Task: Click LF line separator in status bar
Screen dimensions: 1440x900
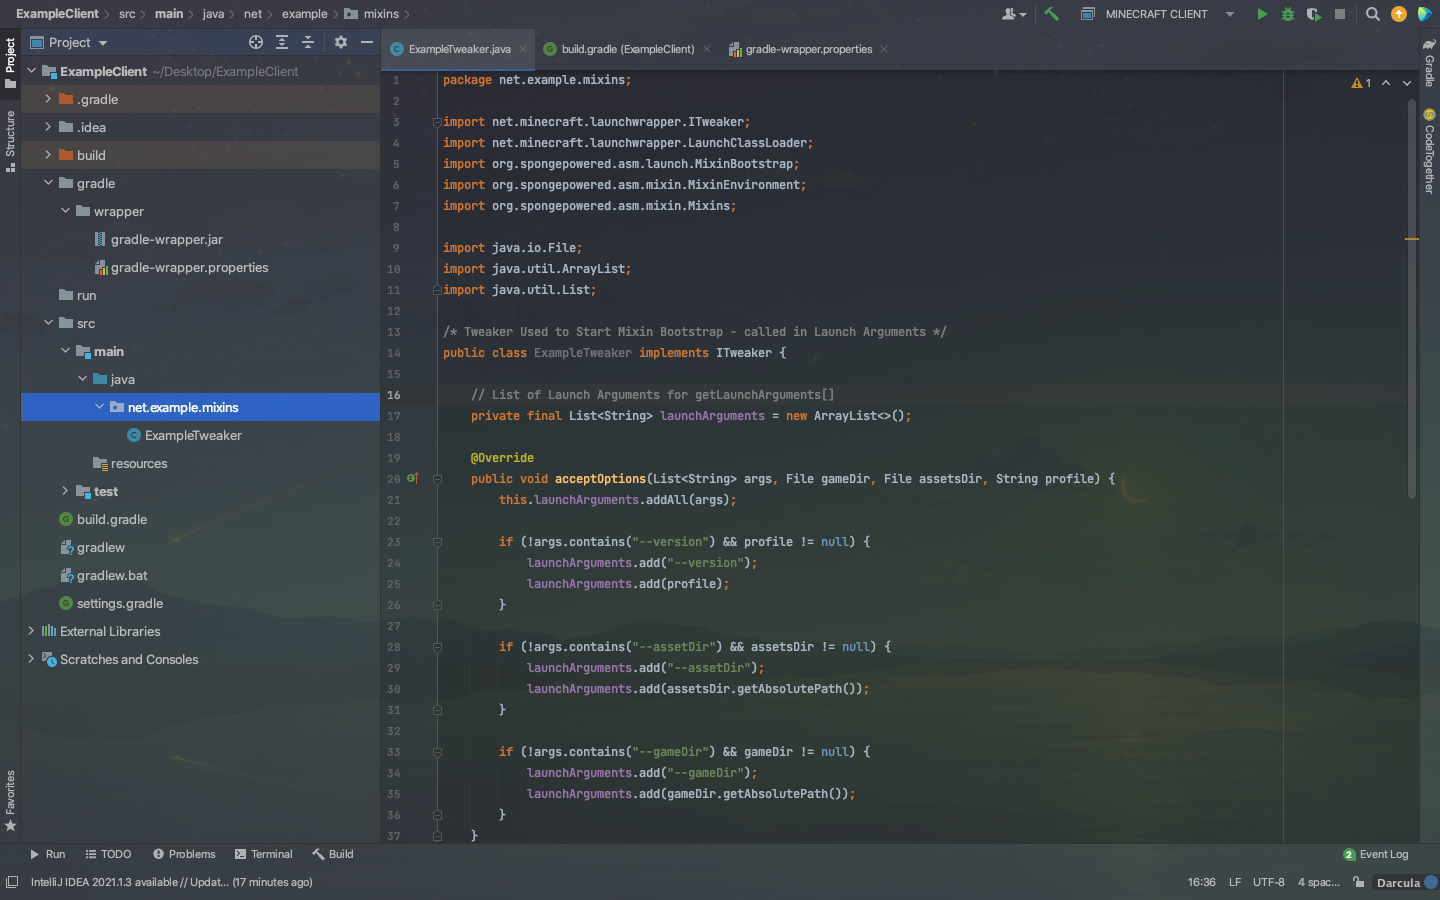Action: [1235, 882]
